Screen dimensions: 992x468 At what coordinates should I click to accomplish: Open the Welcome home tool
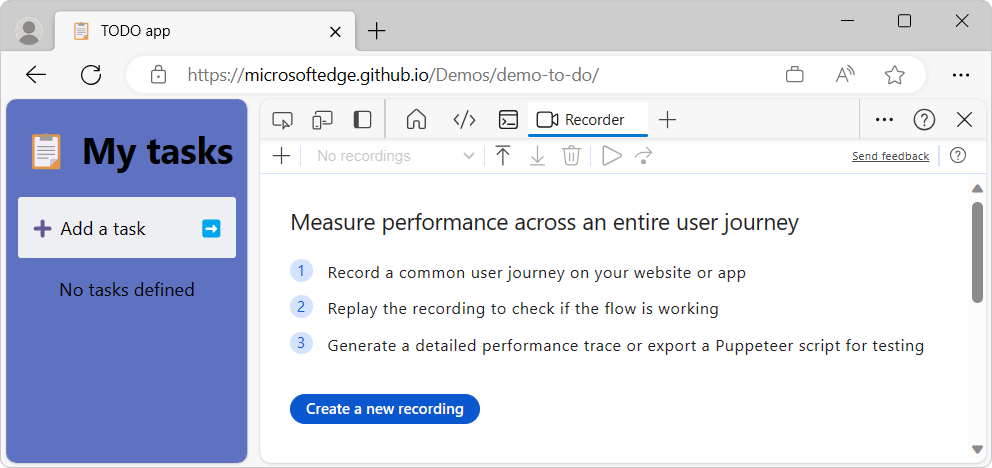click(416, 120)
